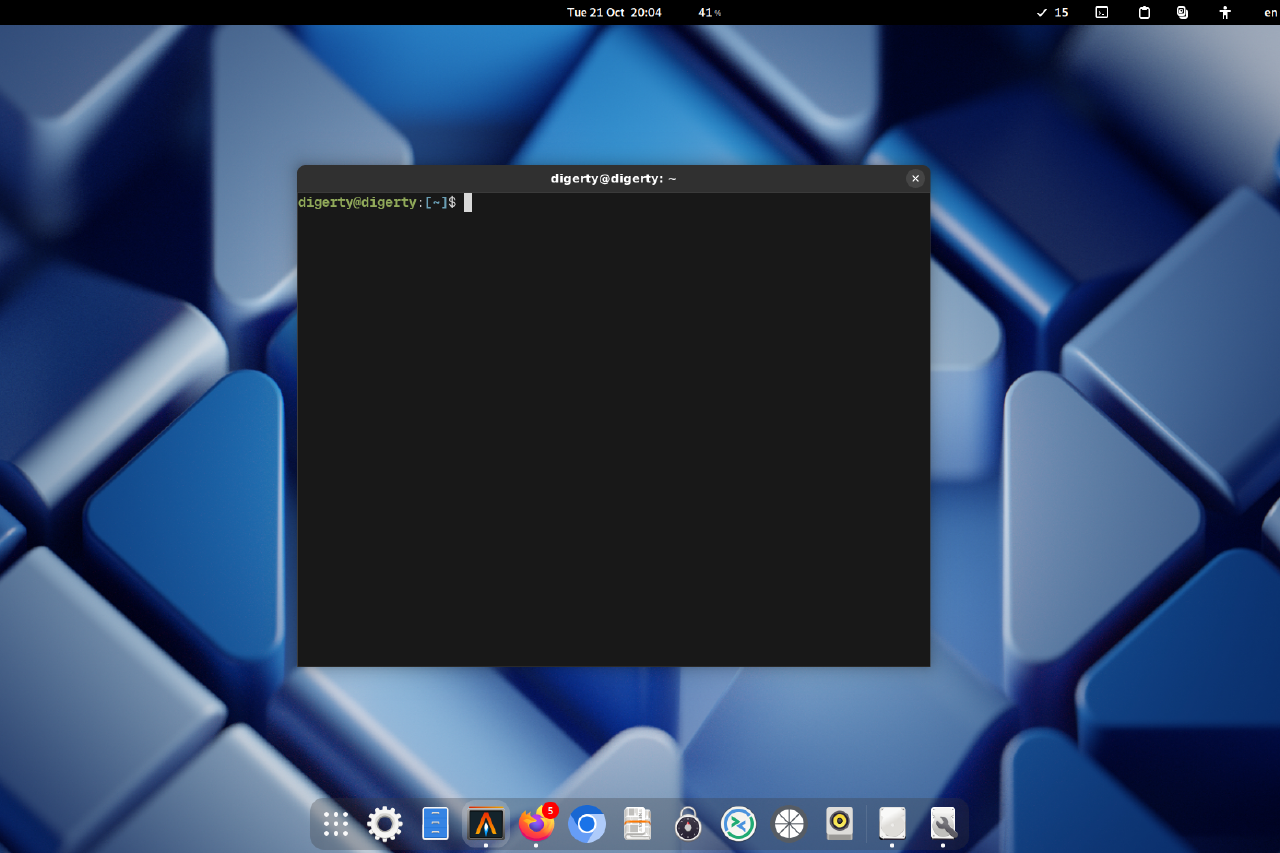Click the 41% indicator in top bar
This screenshot has height=853, width=1280.
pyautogui.click(x=709, y=12)
